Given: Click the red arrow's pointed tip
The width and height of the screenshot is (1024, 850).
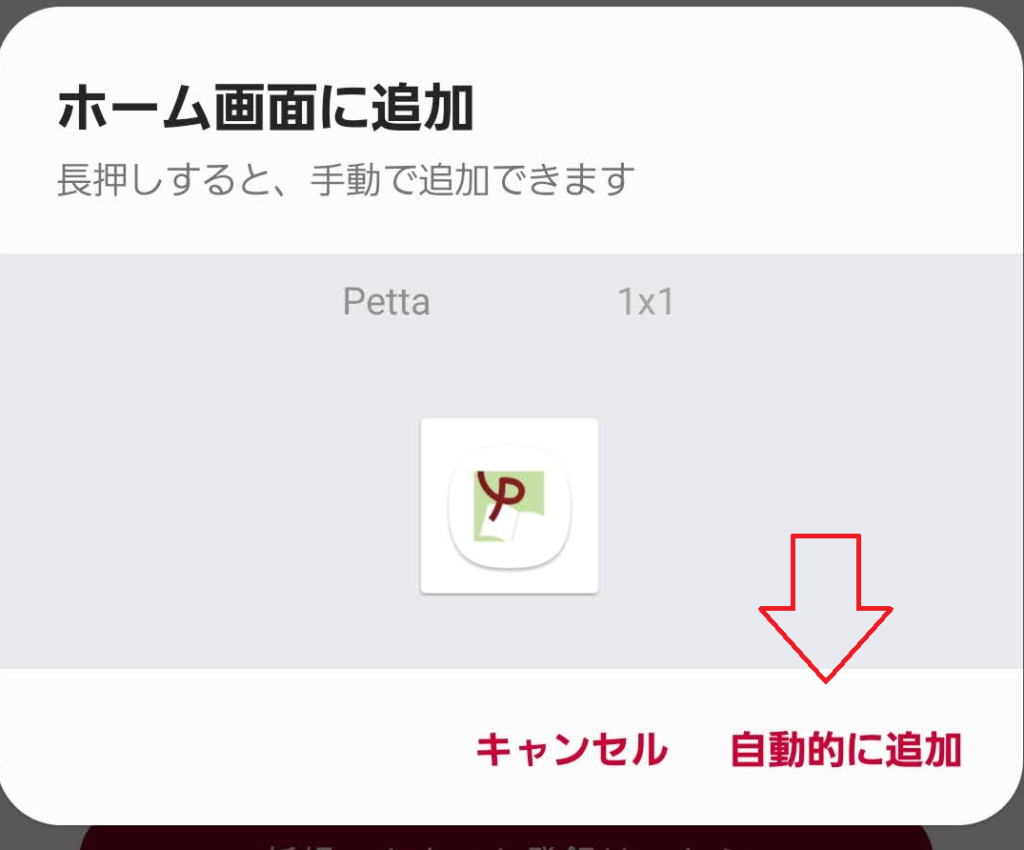Looking at the screenshot, I should pos(825,678).
